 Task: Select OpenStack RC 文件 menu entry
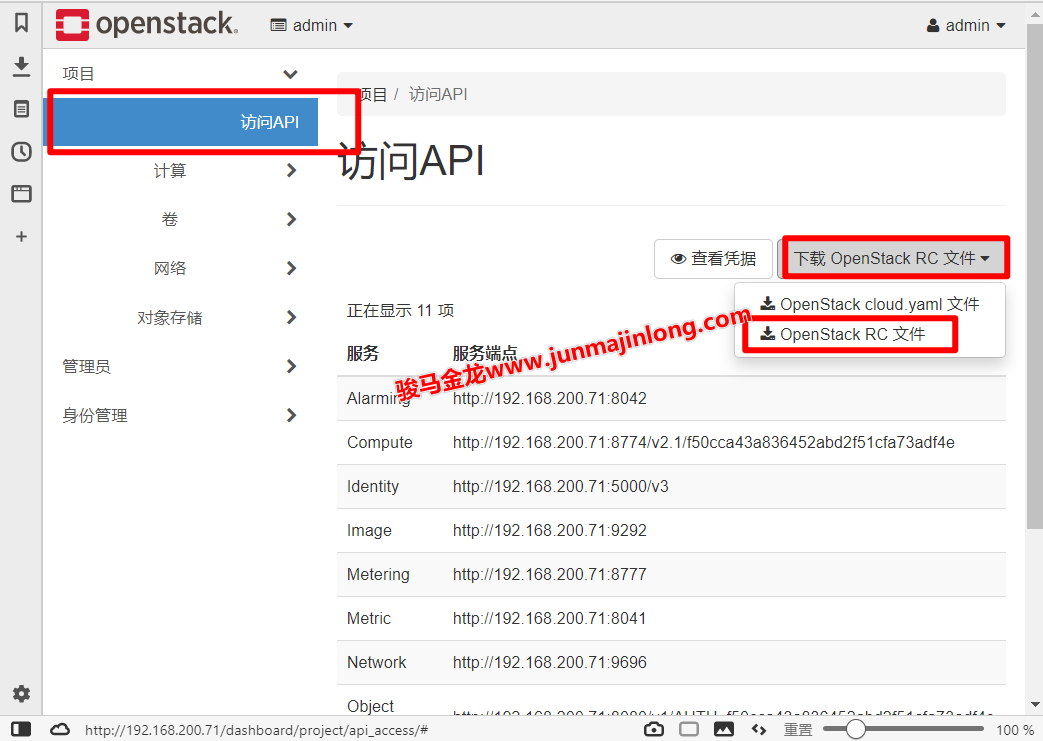coord(852,334)
